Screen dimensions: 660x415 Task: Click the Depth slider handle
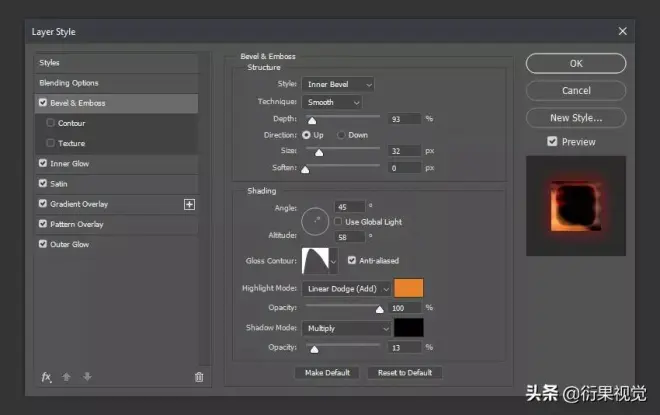(x=312, y=121)
